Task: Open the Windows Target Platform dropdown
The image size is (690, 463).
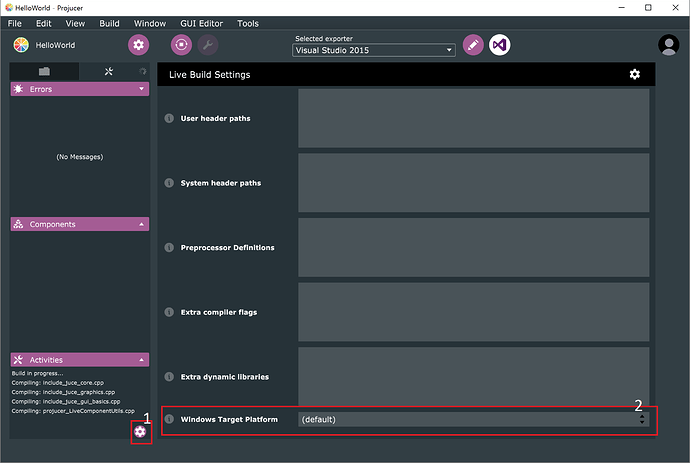Action: coord(473,419)
